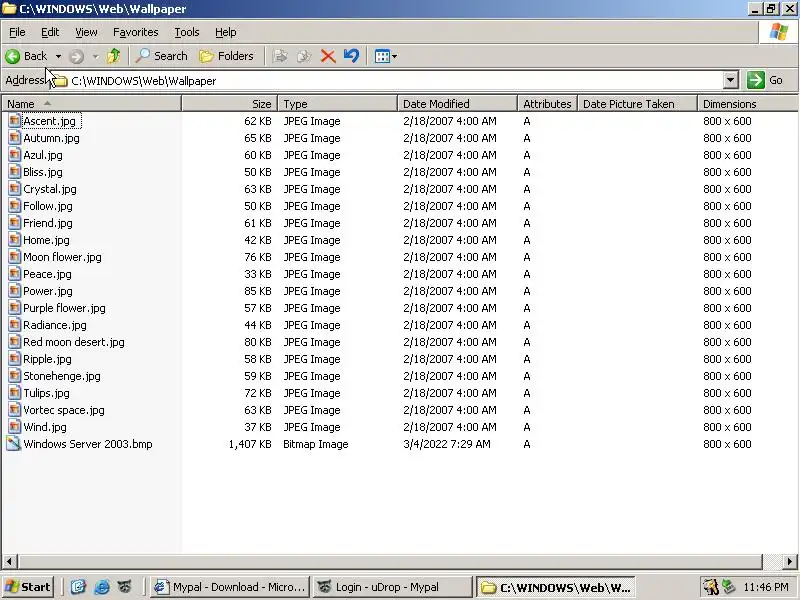Select the Vortec space.jpg file name
The height and width of the screenshot is (600, 800).
click(x=64, y=410)
